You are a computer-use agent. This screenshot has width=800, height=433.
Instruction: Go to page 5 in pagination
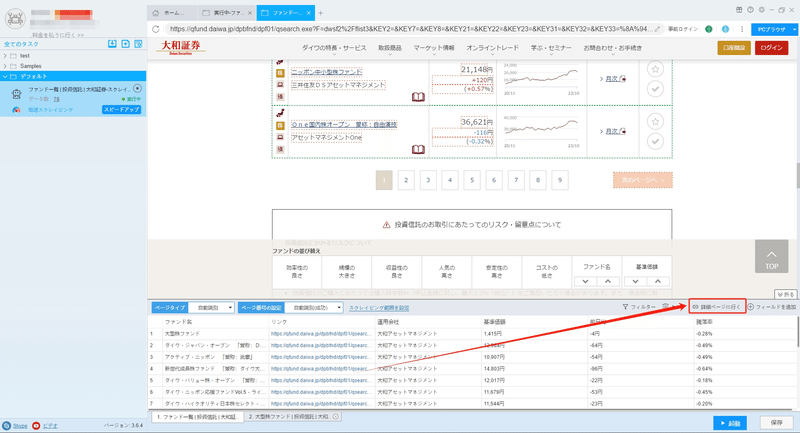point(472,180)
